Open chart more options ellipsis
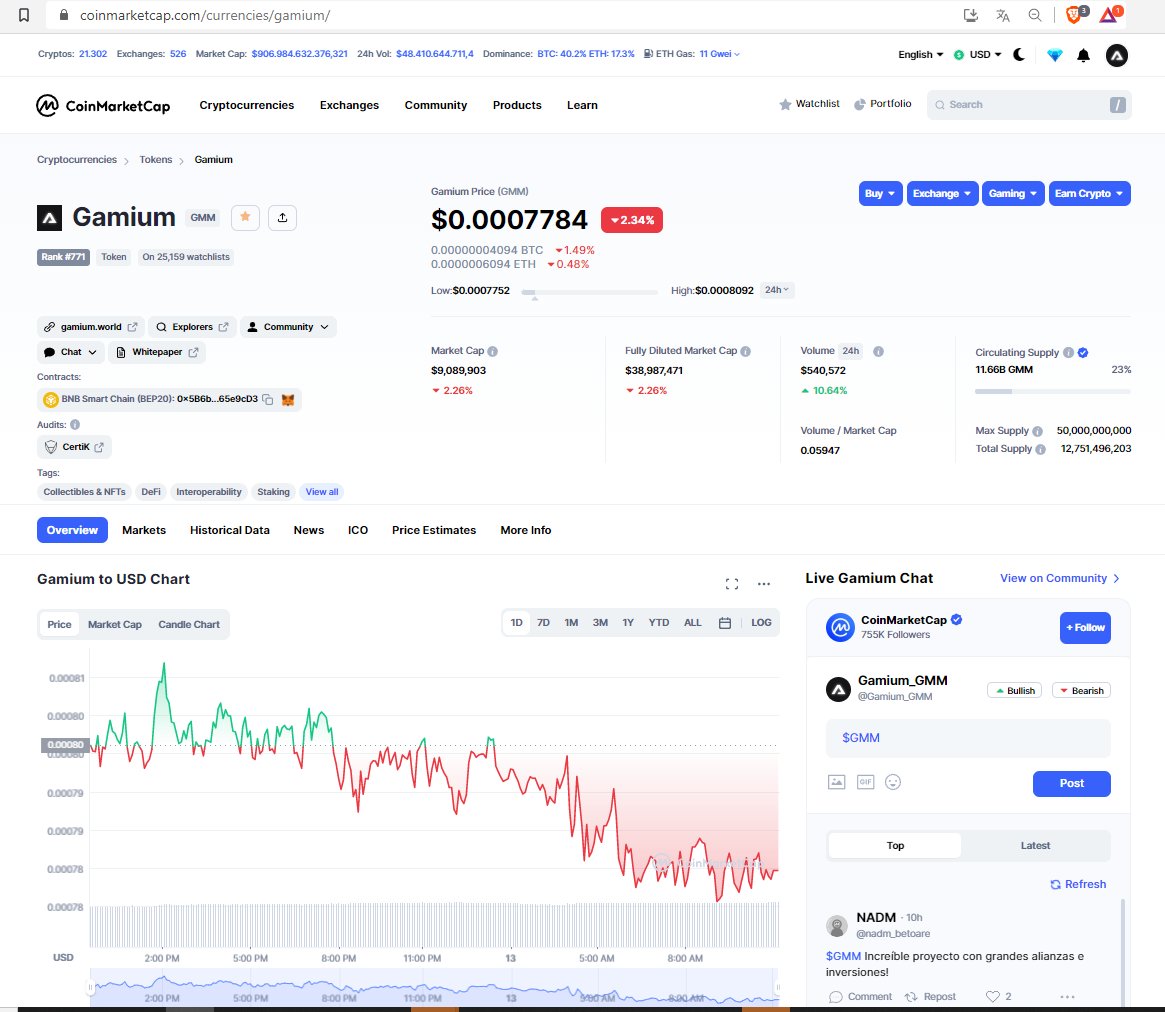The image size is (1165, 1012). (764, 584)
